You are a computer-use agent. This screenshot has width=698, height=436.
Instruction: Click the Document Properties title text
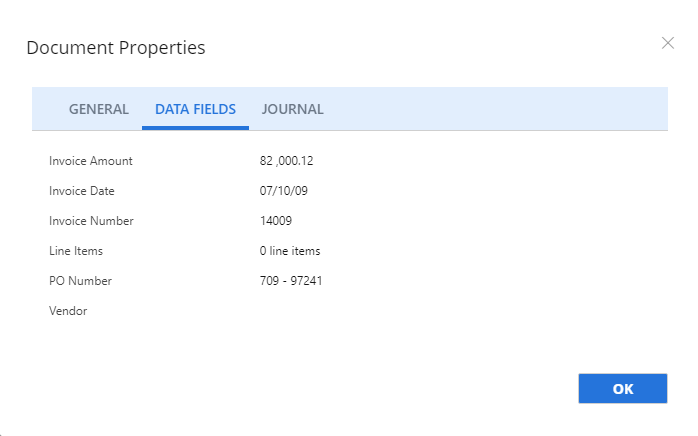point(116,47)
